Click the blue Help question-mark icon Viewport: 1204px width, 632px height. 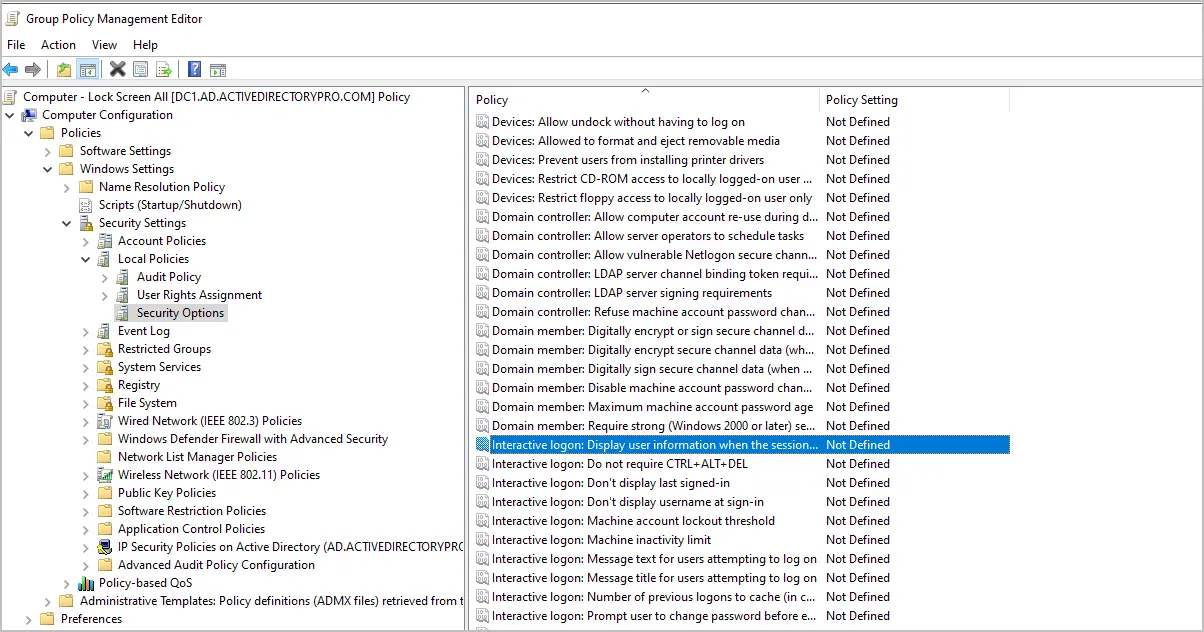tap(194, 69)
